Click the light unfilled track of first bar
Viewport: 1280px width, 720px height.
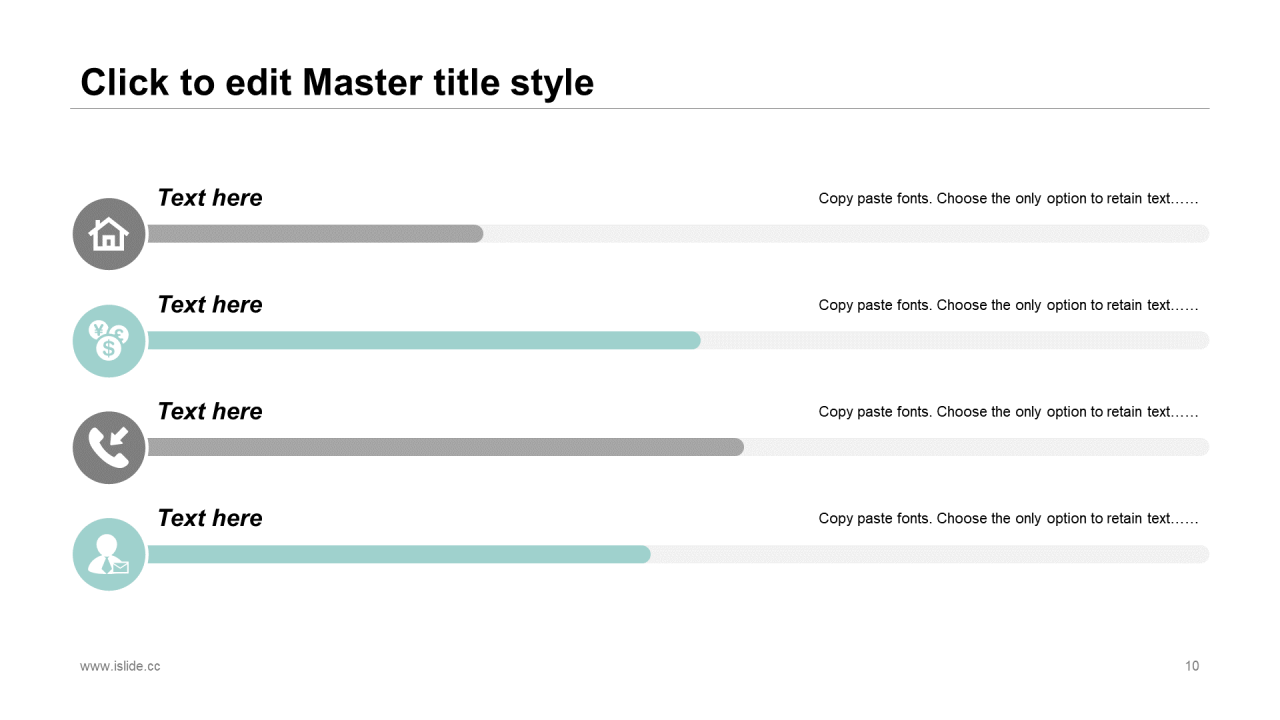click(x=845, y=234)
